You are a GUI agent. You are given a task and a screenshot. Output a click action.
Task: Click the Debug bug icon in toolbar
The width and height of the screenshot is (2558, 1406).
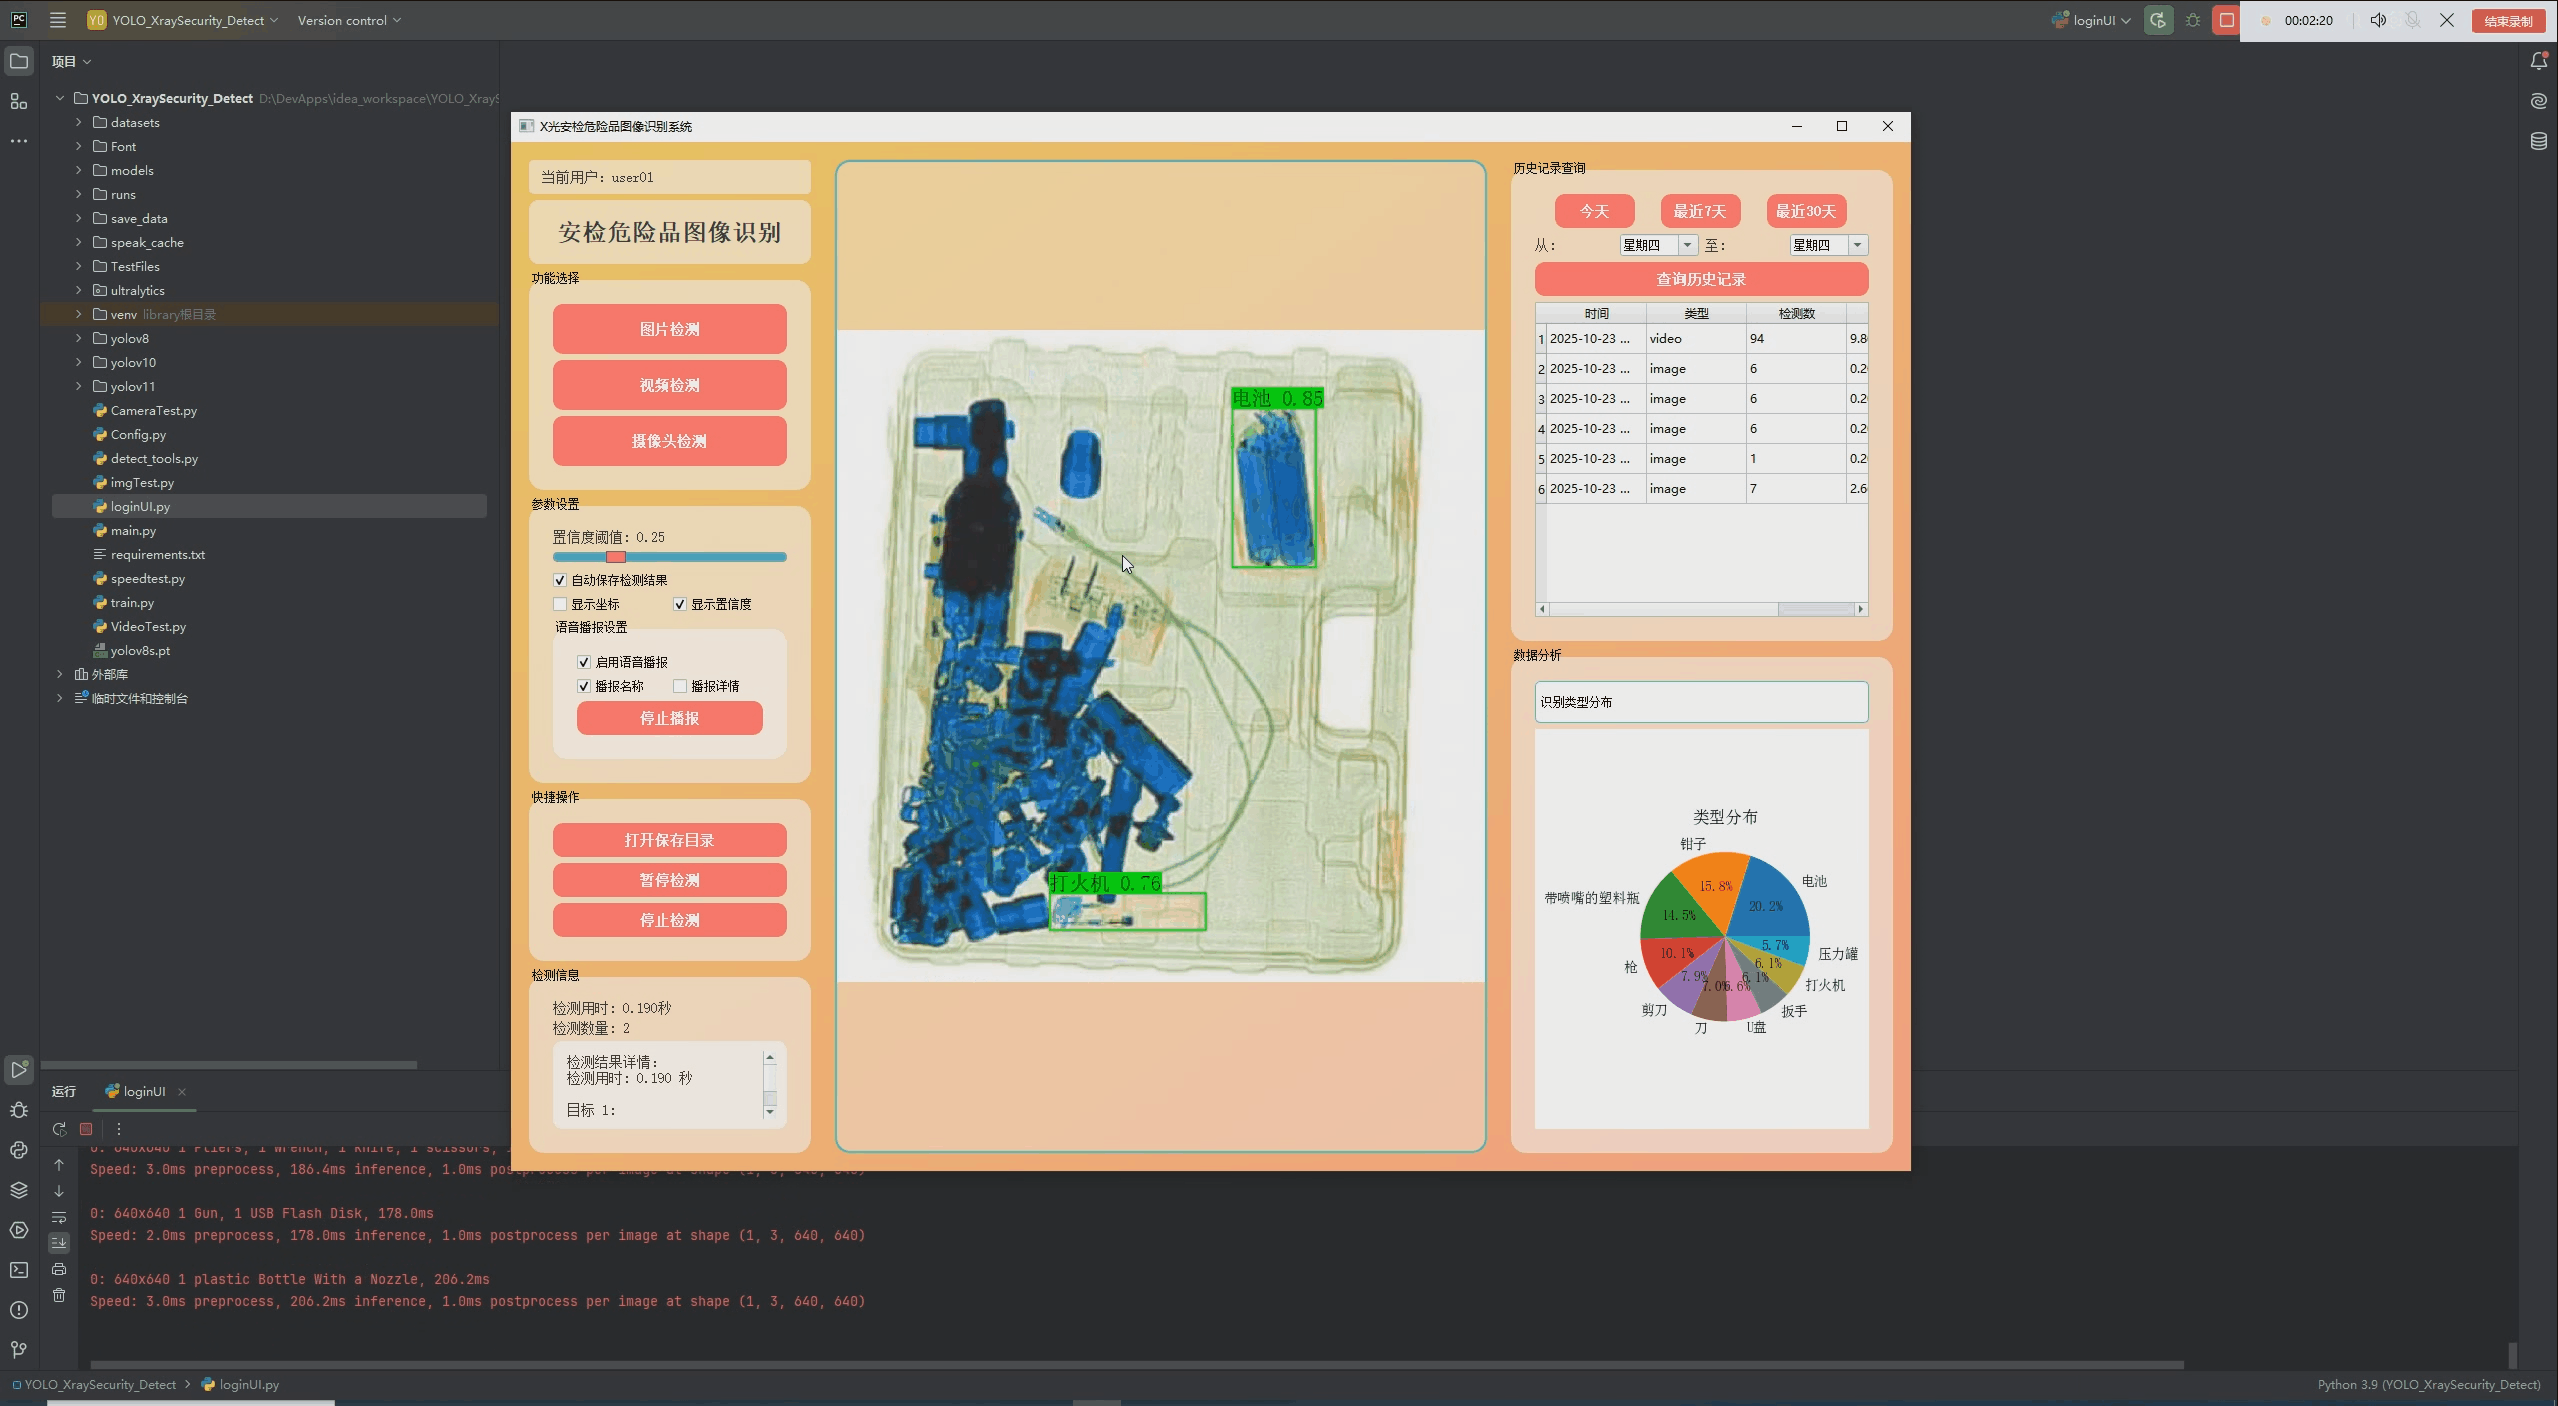[2192, 20]
